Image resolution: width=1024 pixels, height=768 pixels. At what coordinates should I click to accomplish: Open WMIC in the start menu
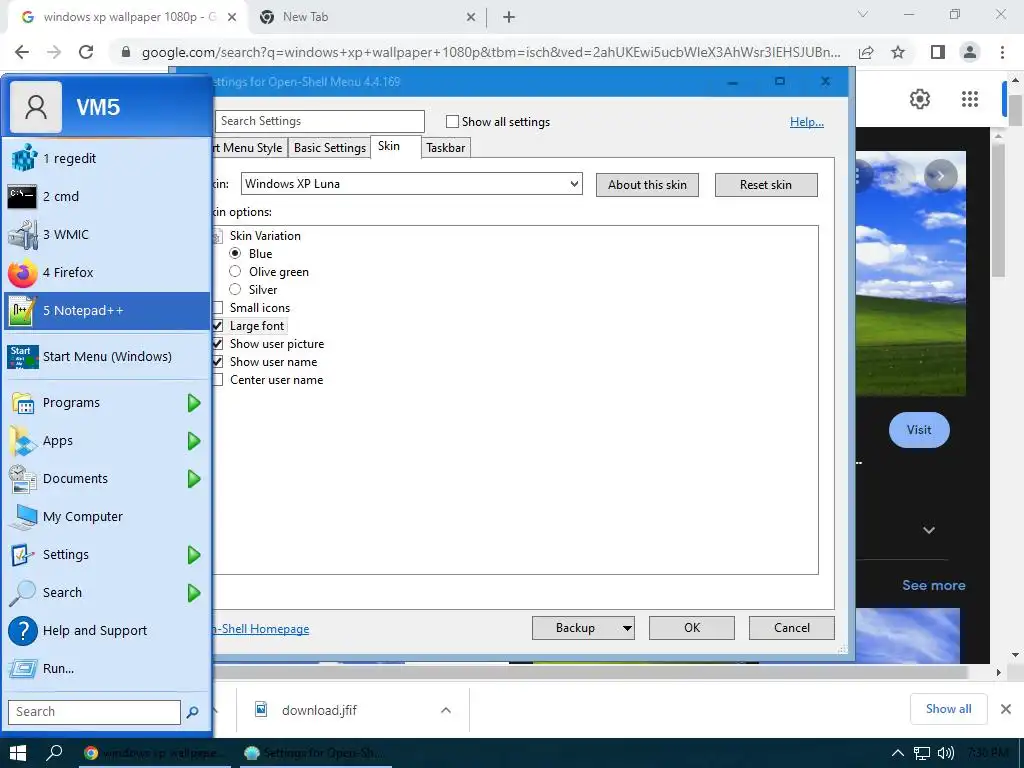(x=106, y=234)
